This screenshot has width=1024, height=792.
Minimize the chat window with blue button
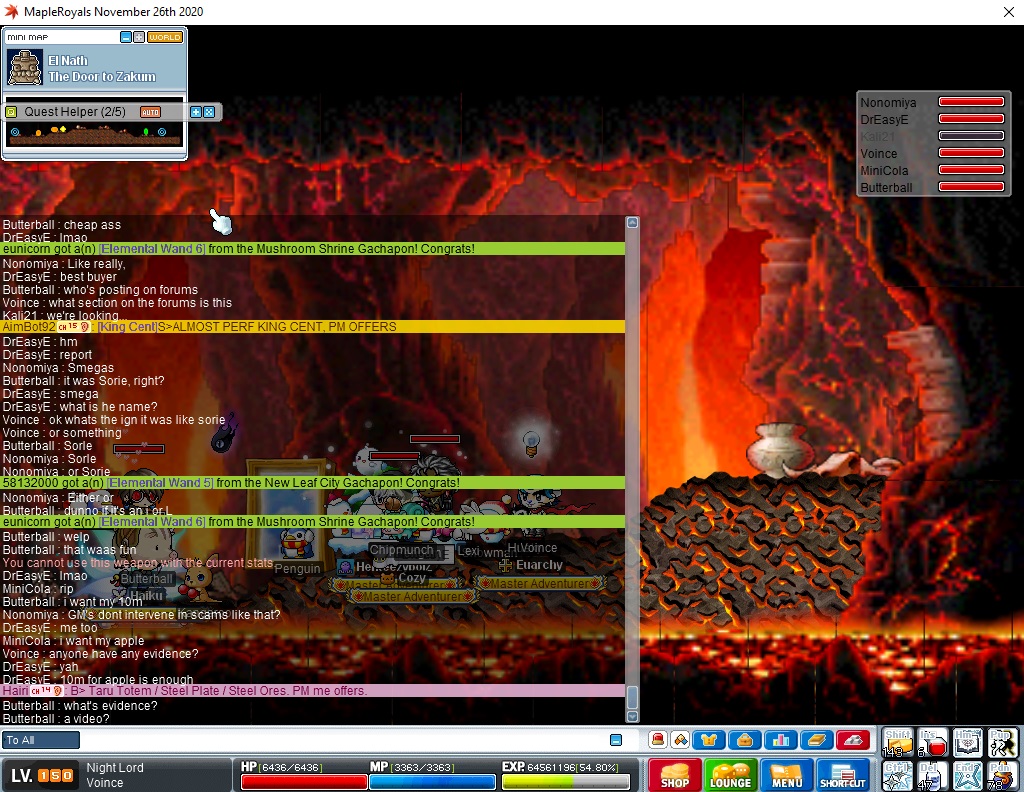[x=616, y=740]
